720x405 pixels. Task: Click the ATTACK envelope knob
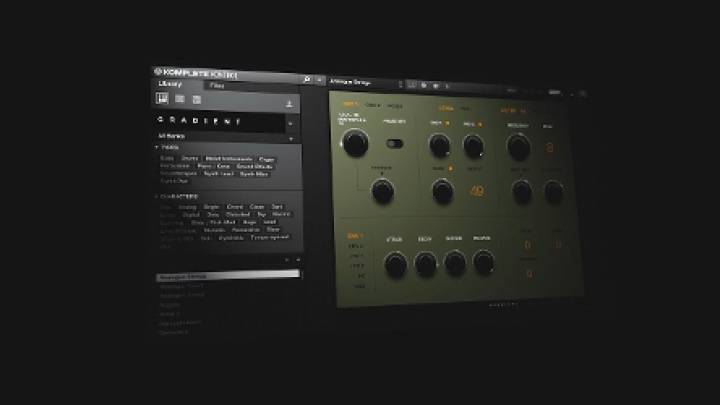395,264
